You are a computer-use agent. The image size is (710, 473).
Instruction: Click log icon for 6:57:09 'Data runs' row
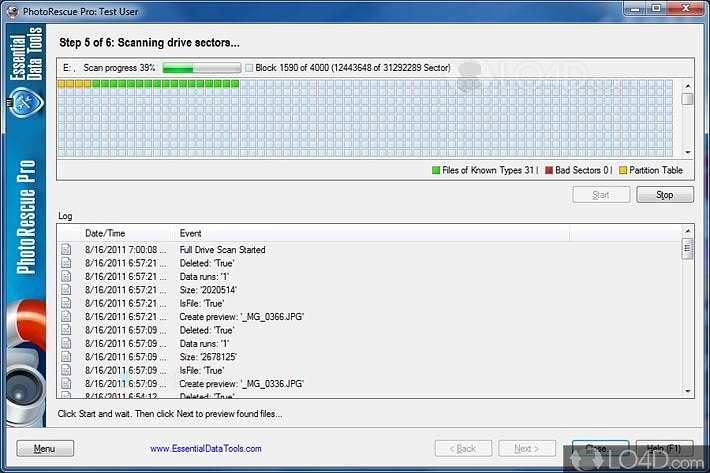66,344
